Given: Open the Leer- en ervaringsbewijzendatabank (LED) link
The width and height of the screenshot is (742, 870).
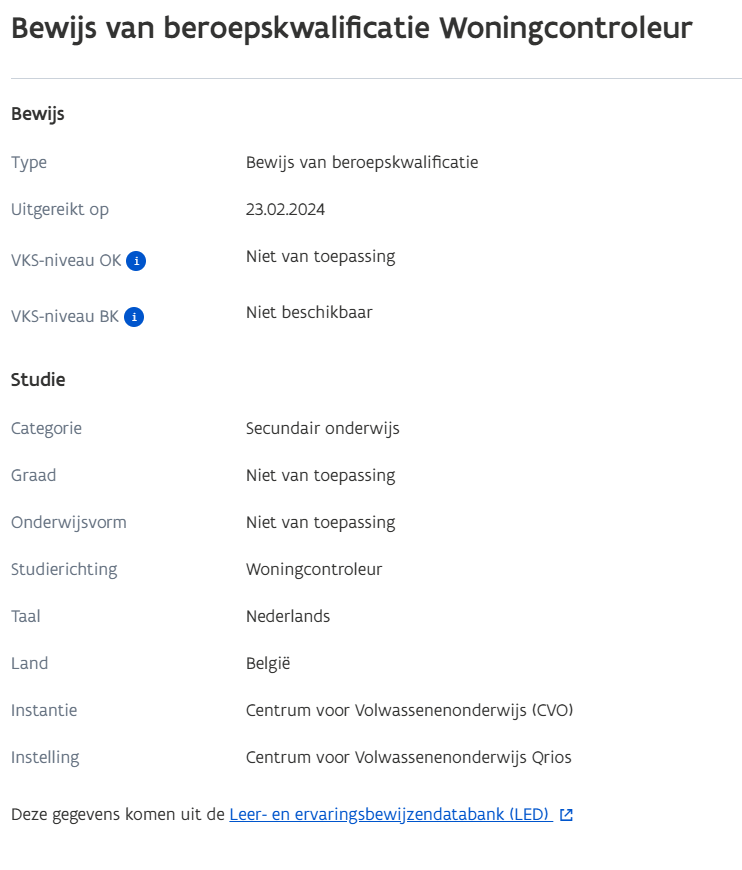Looking at the screenshot, I should [390, 814].
